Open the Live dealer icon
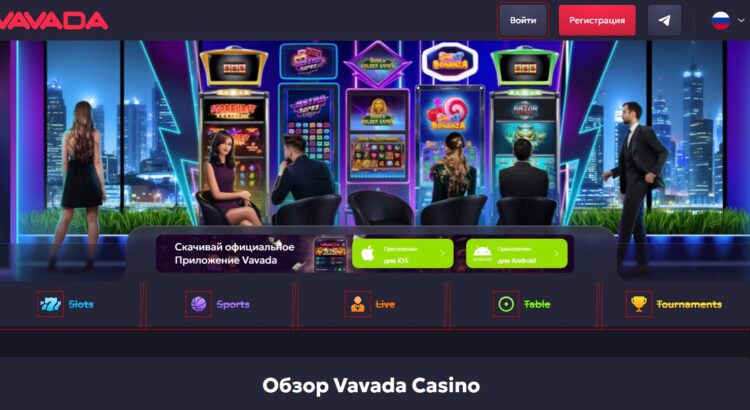This screenshot has width=750, height=410. coord(357,304)
